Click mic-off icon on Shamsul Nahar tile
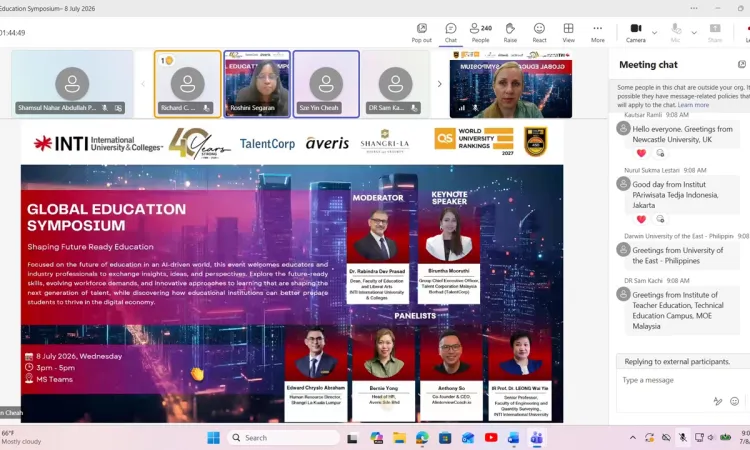 tap(105, 108)
